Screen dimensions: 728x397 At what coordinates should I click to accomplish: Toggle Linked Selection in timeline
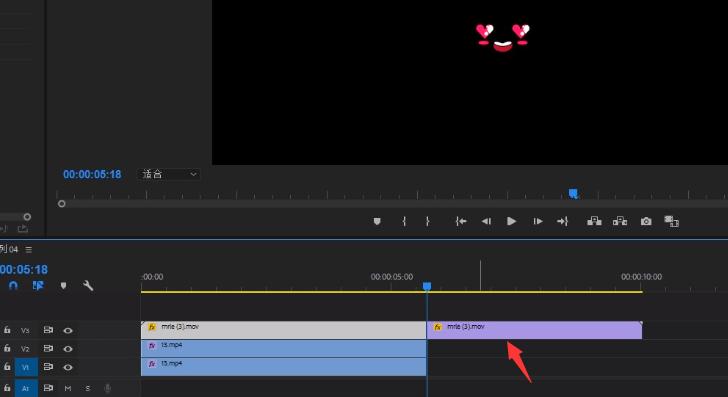[x=38, y=285]
